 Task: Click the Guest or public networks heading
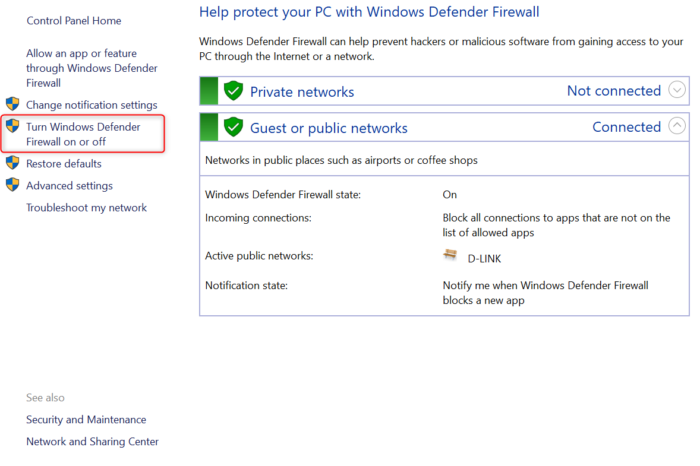point(329,129)
